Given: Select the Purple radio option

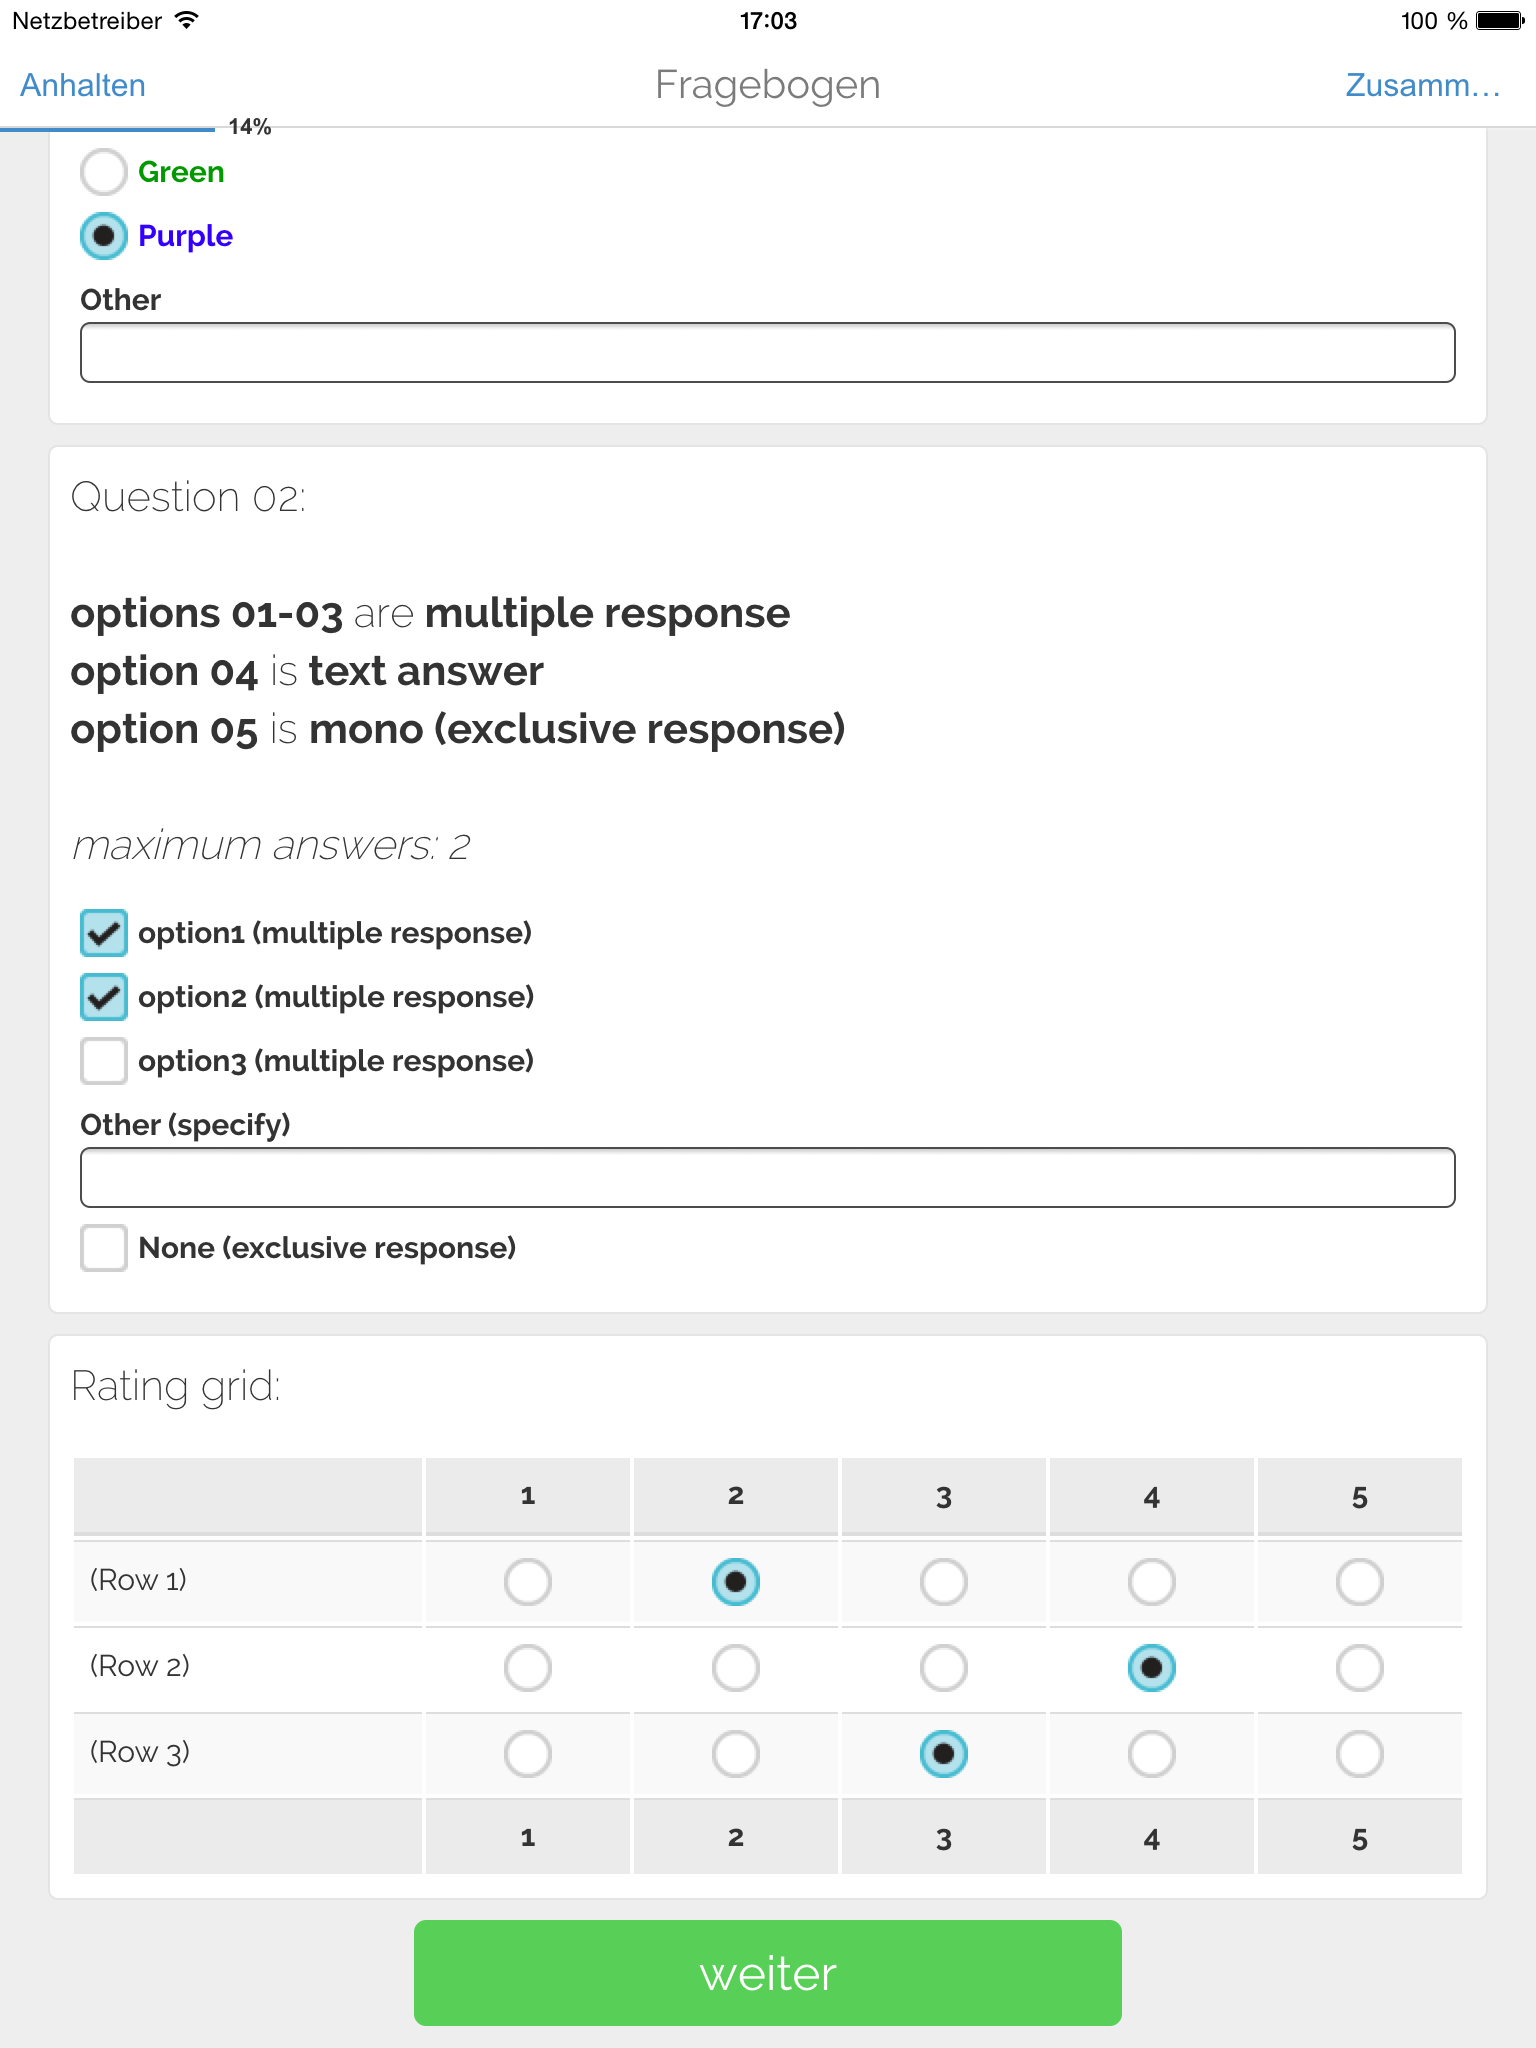Looking at the screenshot, I should point(104,236).
